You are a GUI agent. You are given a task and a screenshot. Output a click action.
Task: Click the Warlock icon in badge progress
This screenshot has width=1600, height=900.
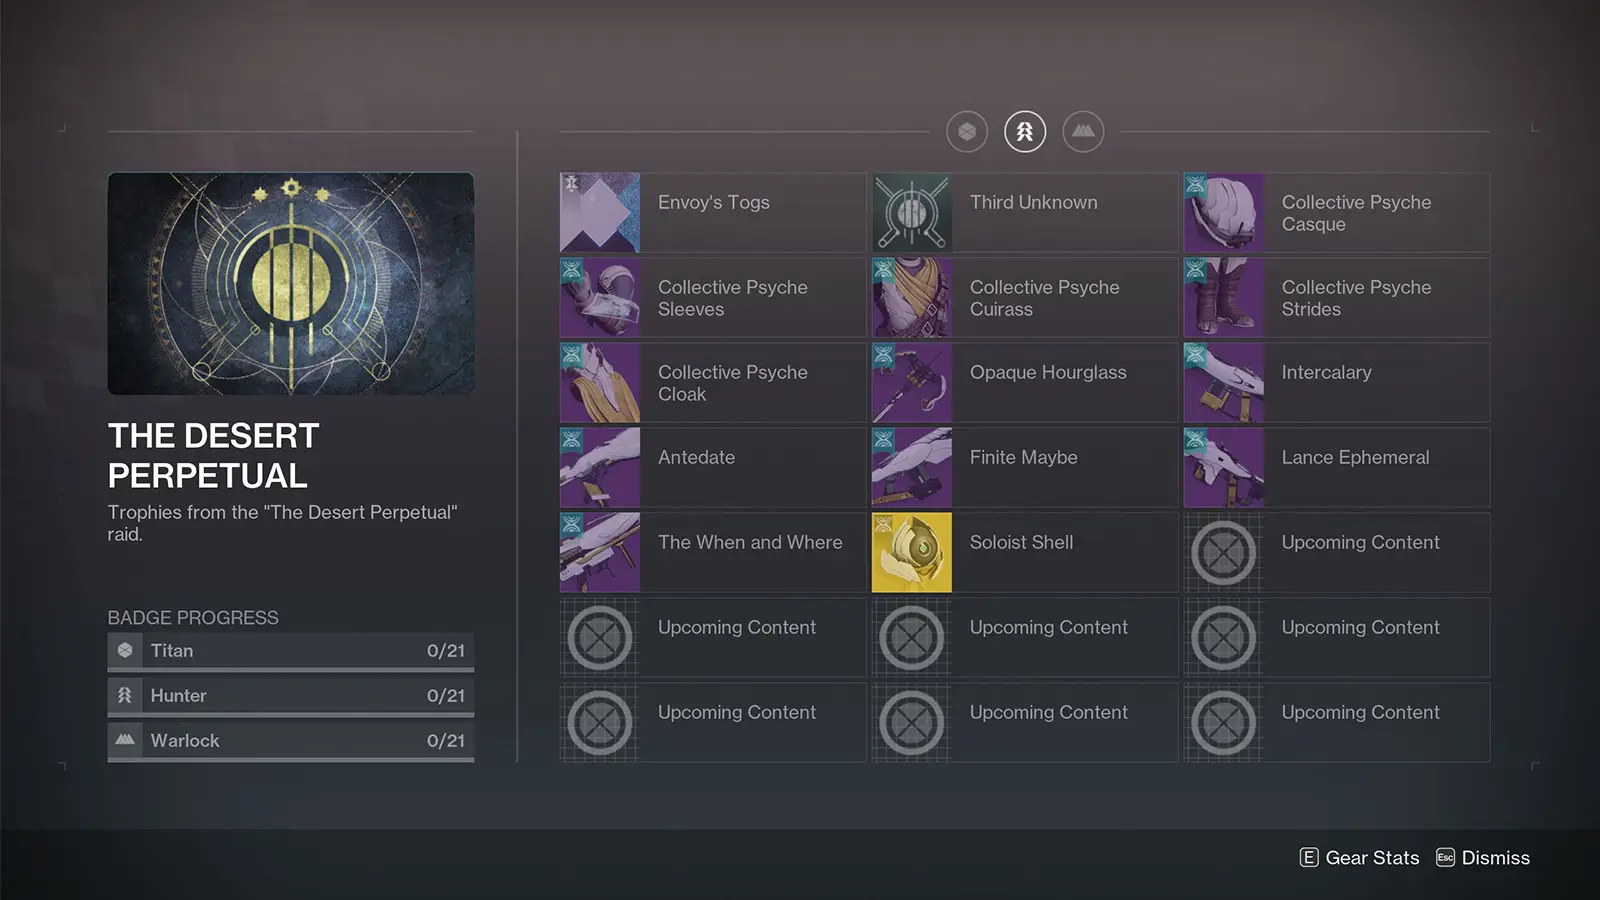[x=125, y=740]
